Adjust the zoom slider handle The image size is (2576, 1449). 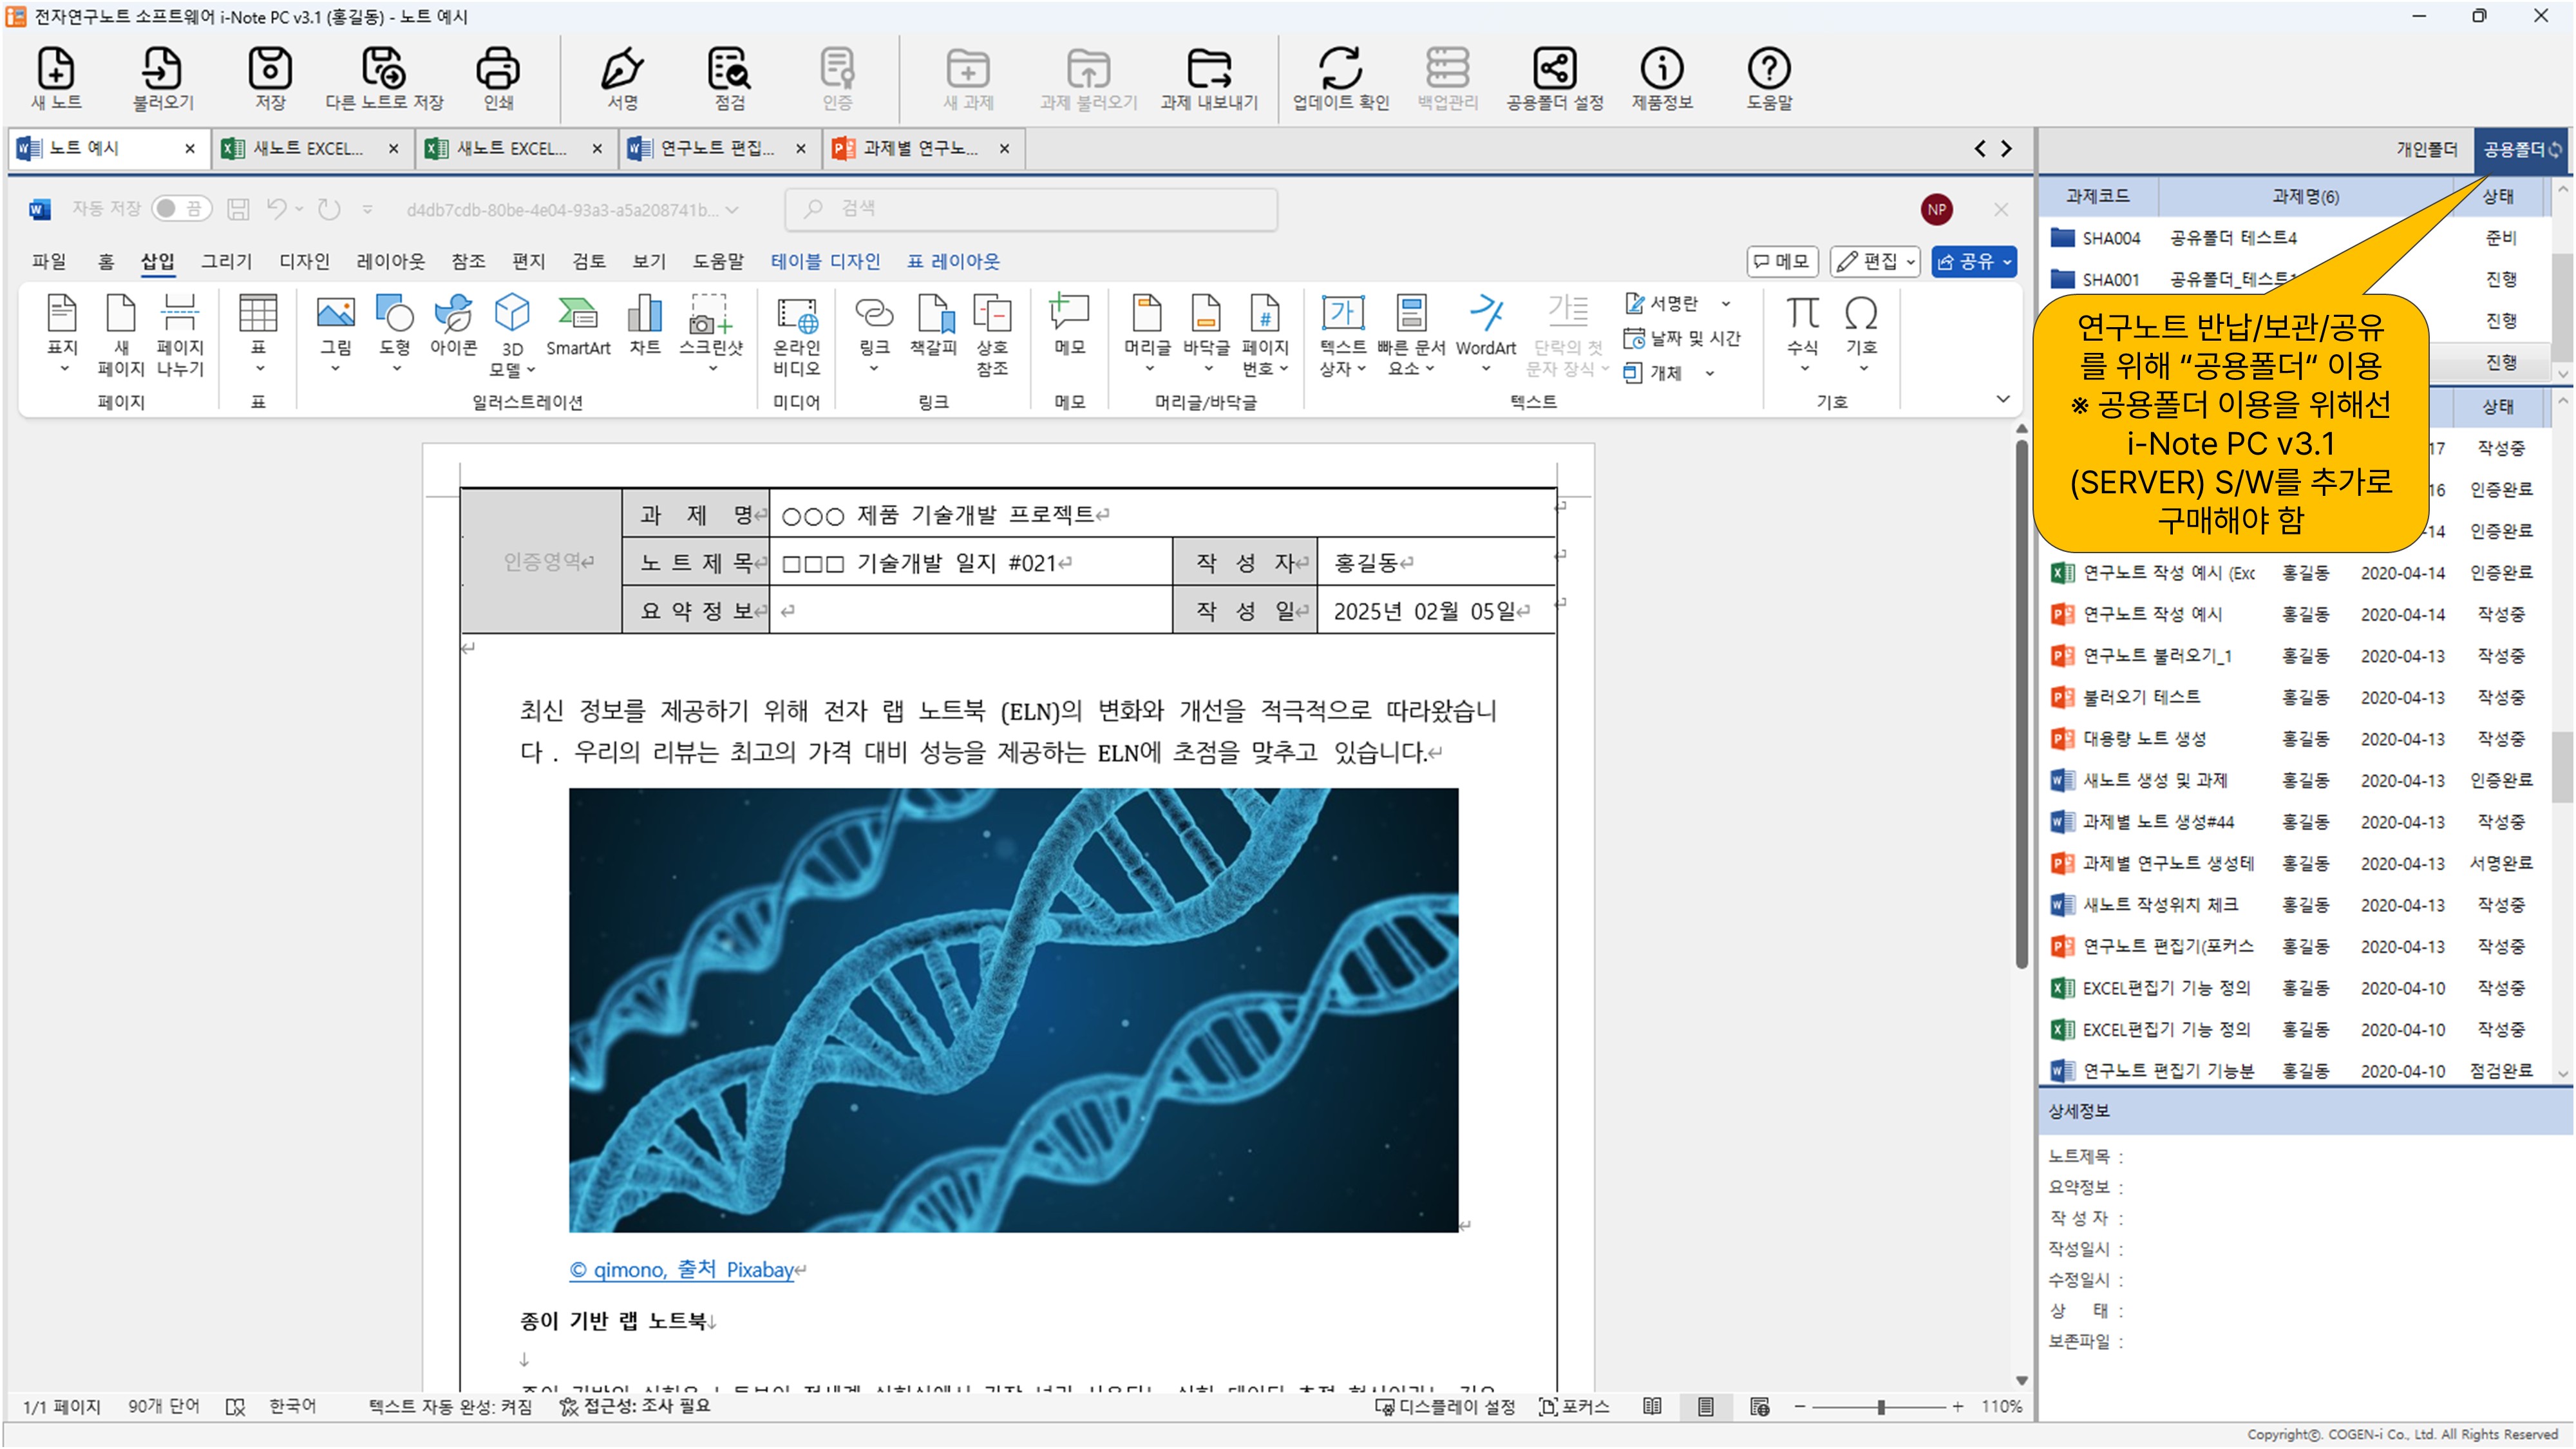point(1881,1407)
